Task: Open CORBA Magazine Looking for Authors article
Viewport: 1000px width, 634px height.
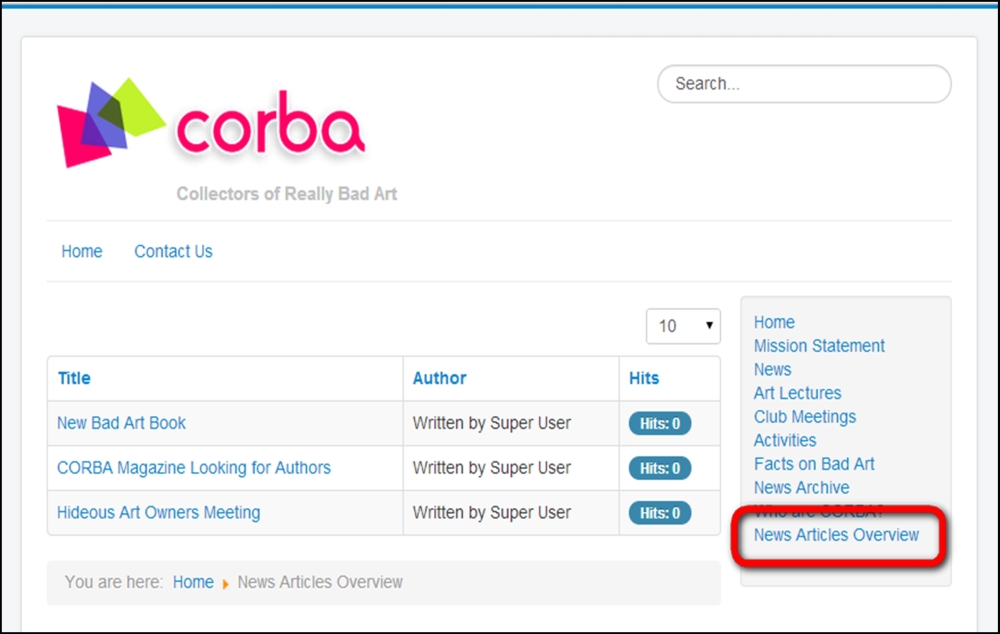Action: point(193,468)
